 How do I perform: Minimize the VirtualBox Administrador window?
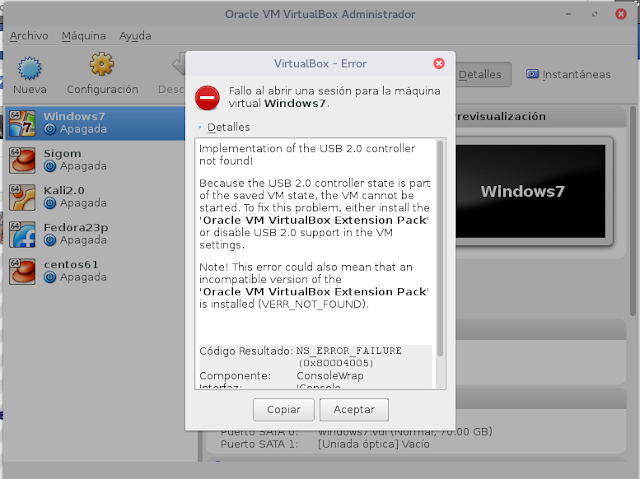pyautogui.click(x=568, y=14)
